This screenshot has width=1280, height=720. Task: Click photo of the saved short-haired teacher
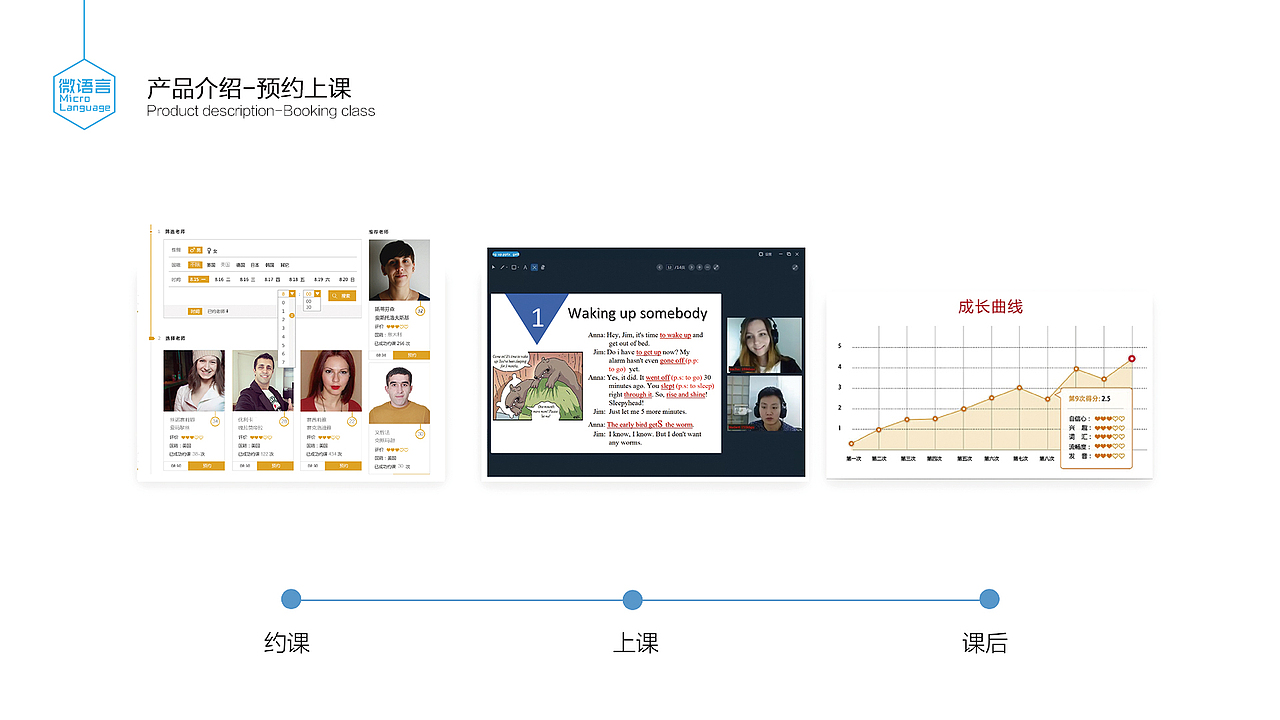click(399, 270)
